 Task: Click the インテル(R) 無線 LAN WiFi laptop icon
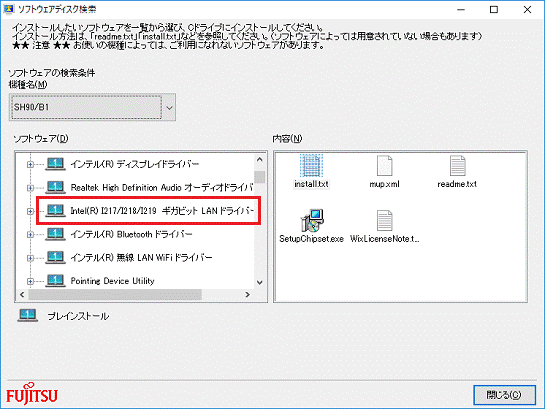tap(56, 257)
